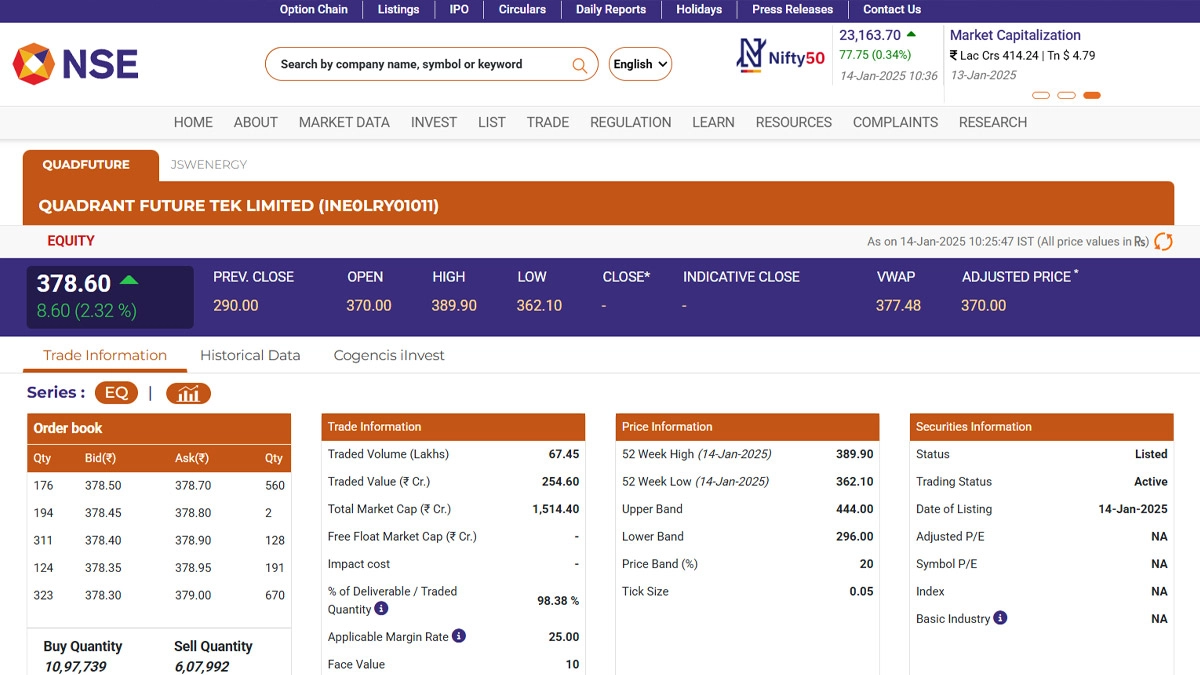Open the Option Chain link
The width and height of the screenshot is (1200, 675).
point(313,10)
